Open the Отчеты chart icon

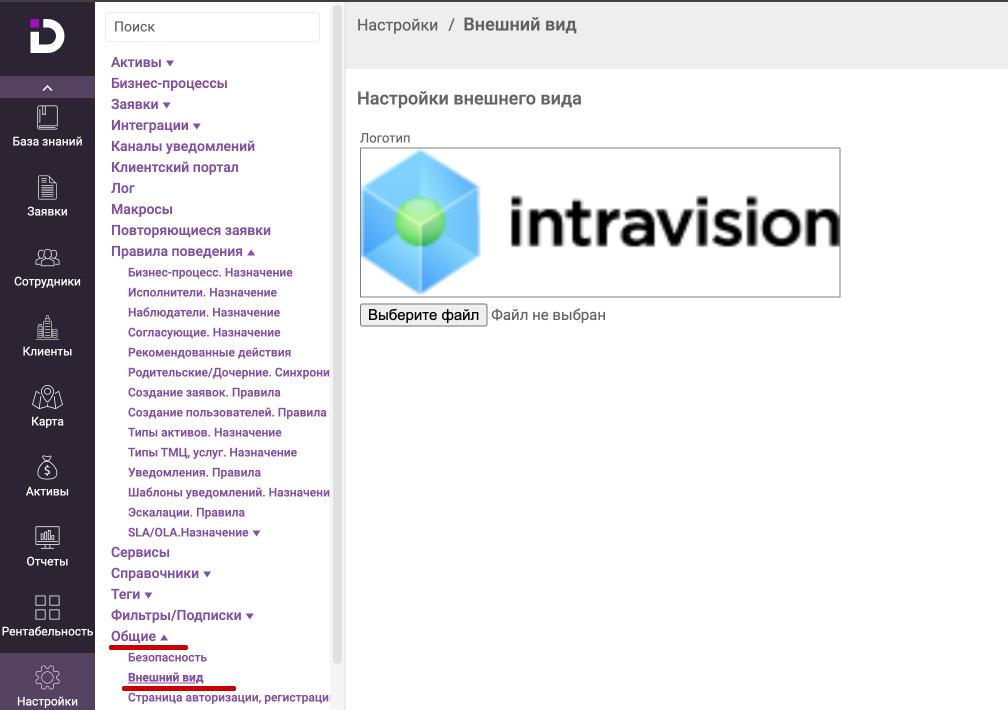pos(47,538)
